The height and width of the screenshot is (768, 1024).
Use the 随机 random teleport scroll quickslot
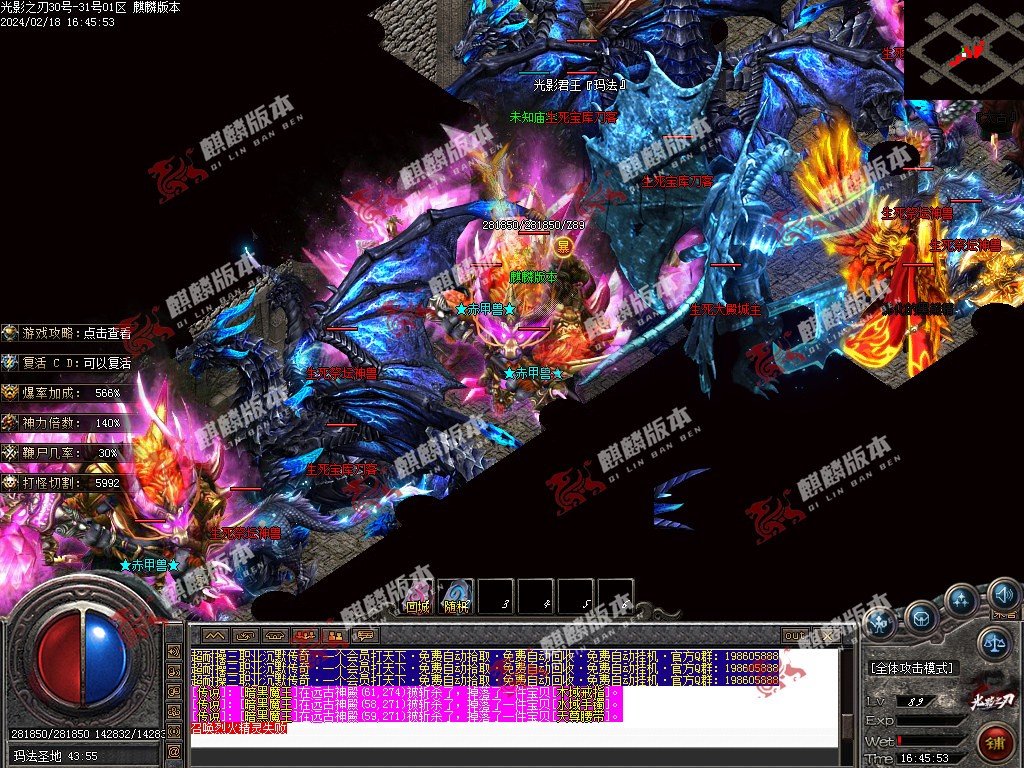[x=456, y=597]
